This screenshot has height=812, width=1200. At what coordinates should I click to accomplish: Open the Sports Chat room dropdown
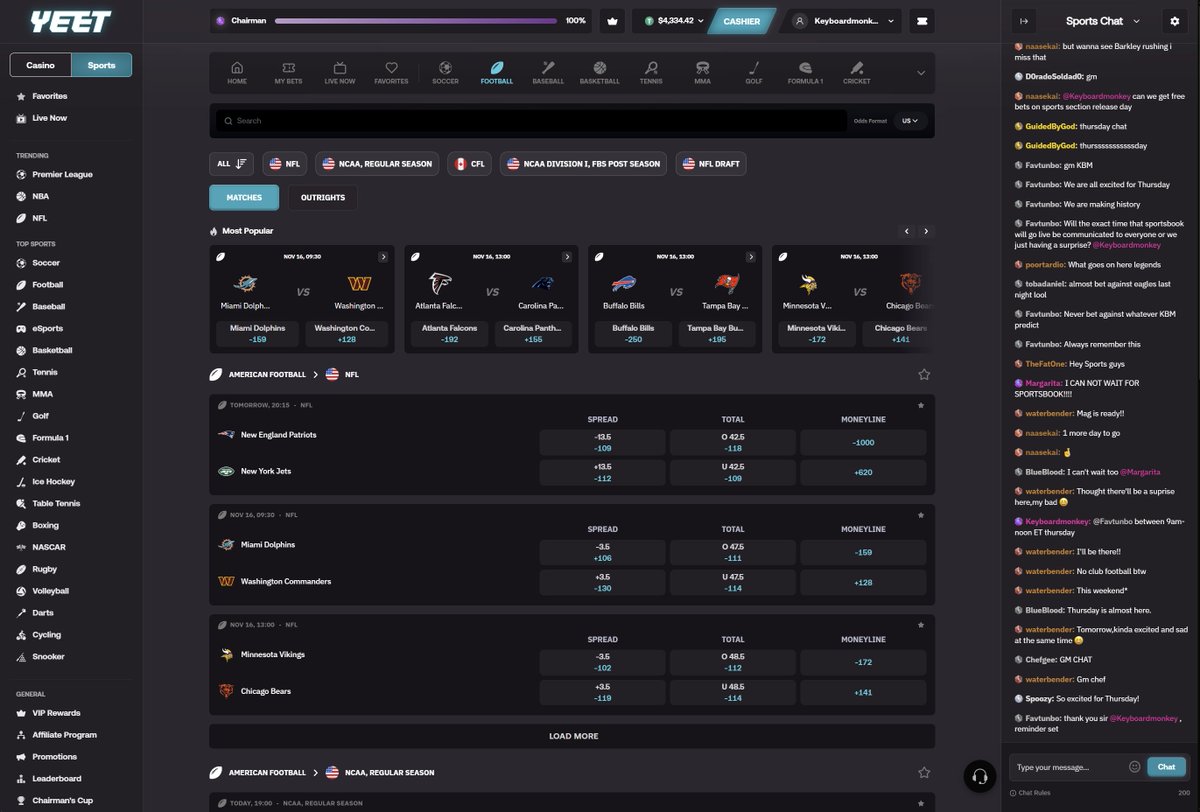coord(1100,20)
